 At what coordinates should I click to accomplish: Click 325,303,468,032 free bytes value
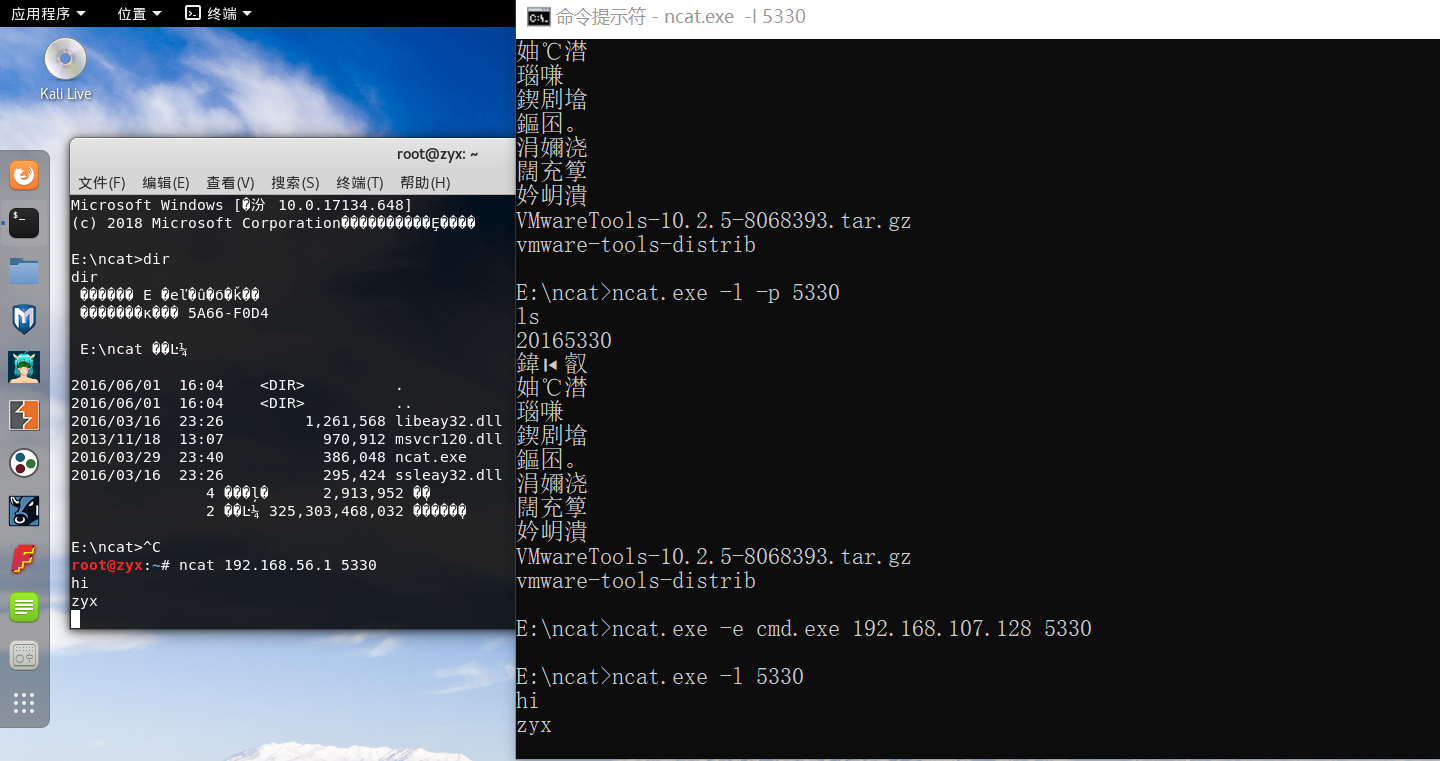(336, 511)
